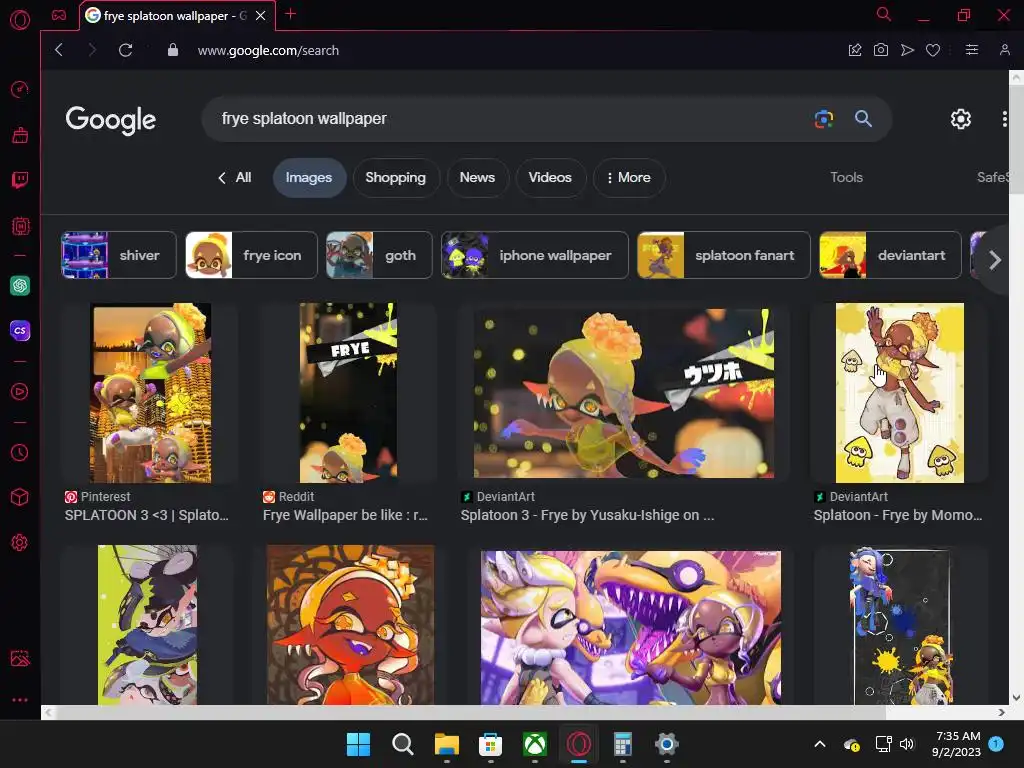Open the image gallery icon in sidebar
Viewport: 1024px width, 768px height.
click(x=20, y=658)
